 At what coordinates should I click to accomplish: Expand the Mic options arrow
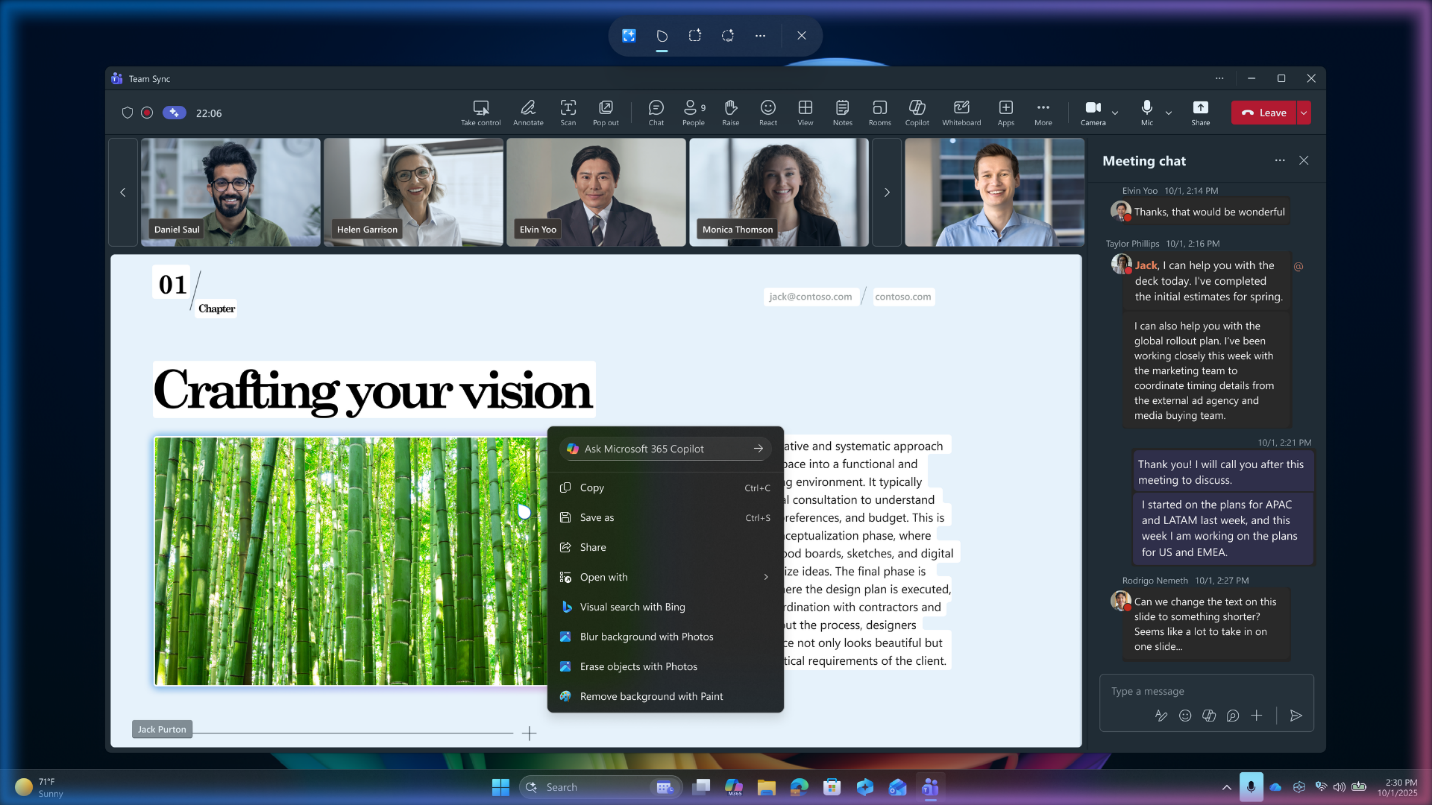(1170, 113)
